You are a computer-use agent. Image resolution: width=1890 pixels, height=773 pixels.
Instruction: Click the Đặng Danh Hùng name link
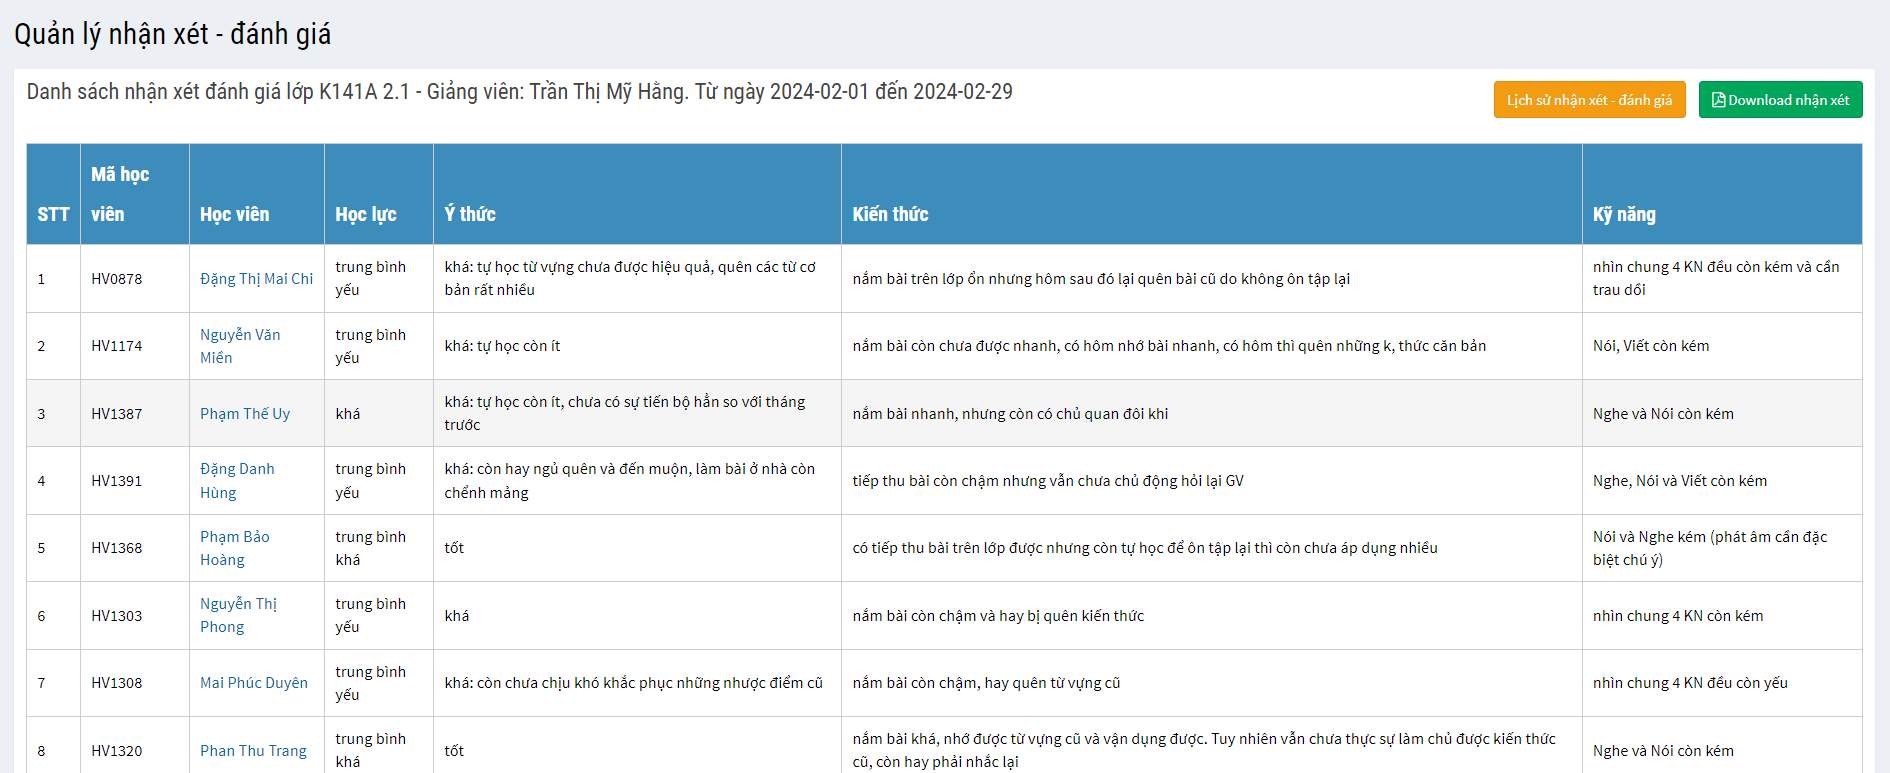point(236,481)
